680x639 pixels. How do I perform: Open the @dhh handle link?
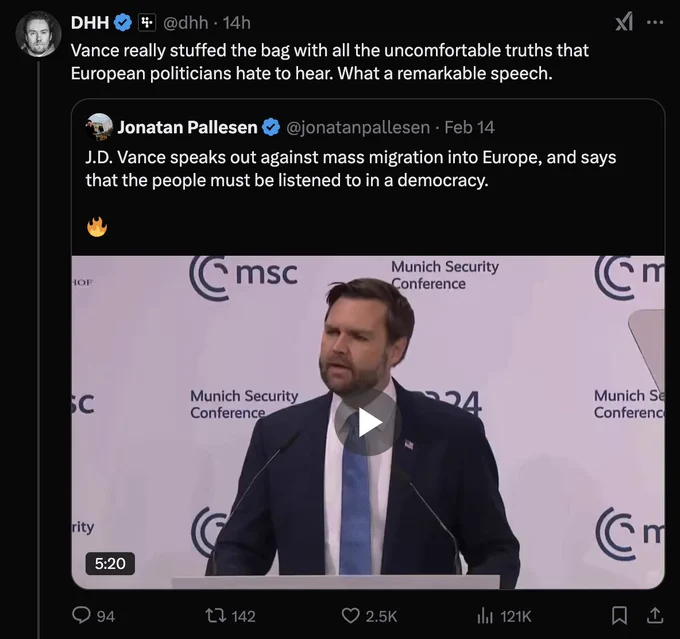186,23
